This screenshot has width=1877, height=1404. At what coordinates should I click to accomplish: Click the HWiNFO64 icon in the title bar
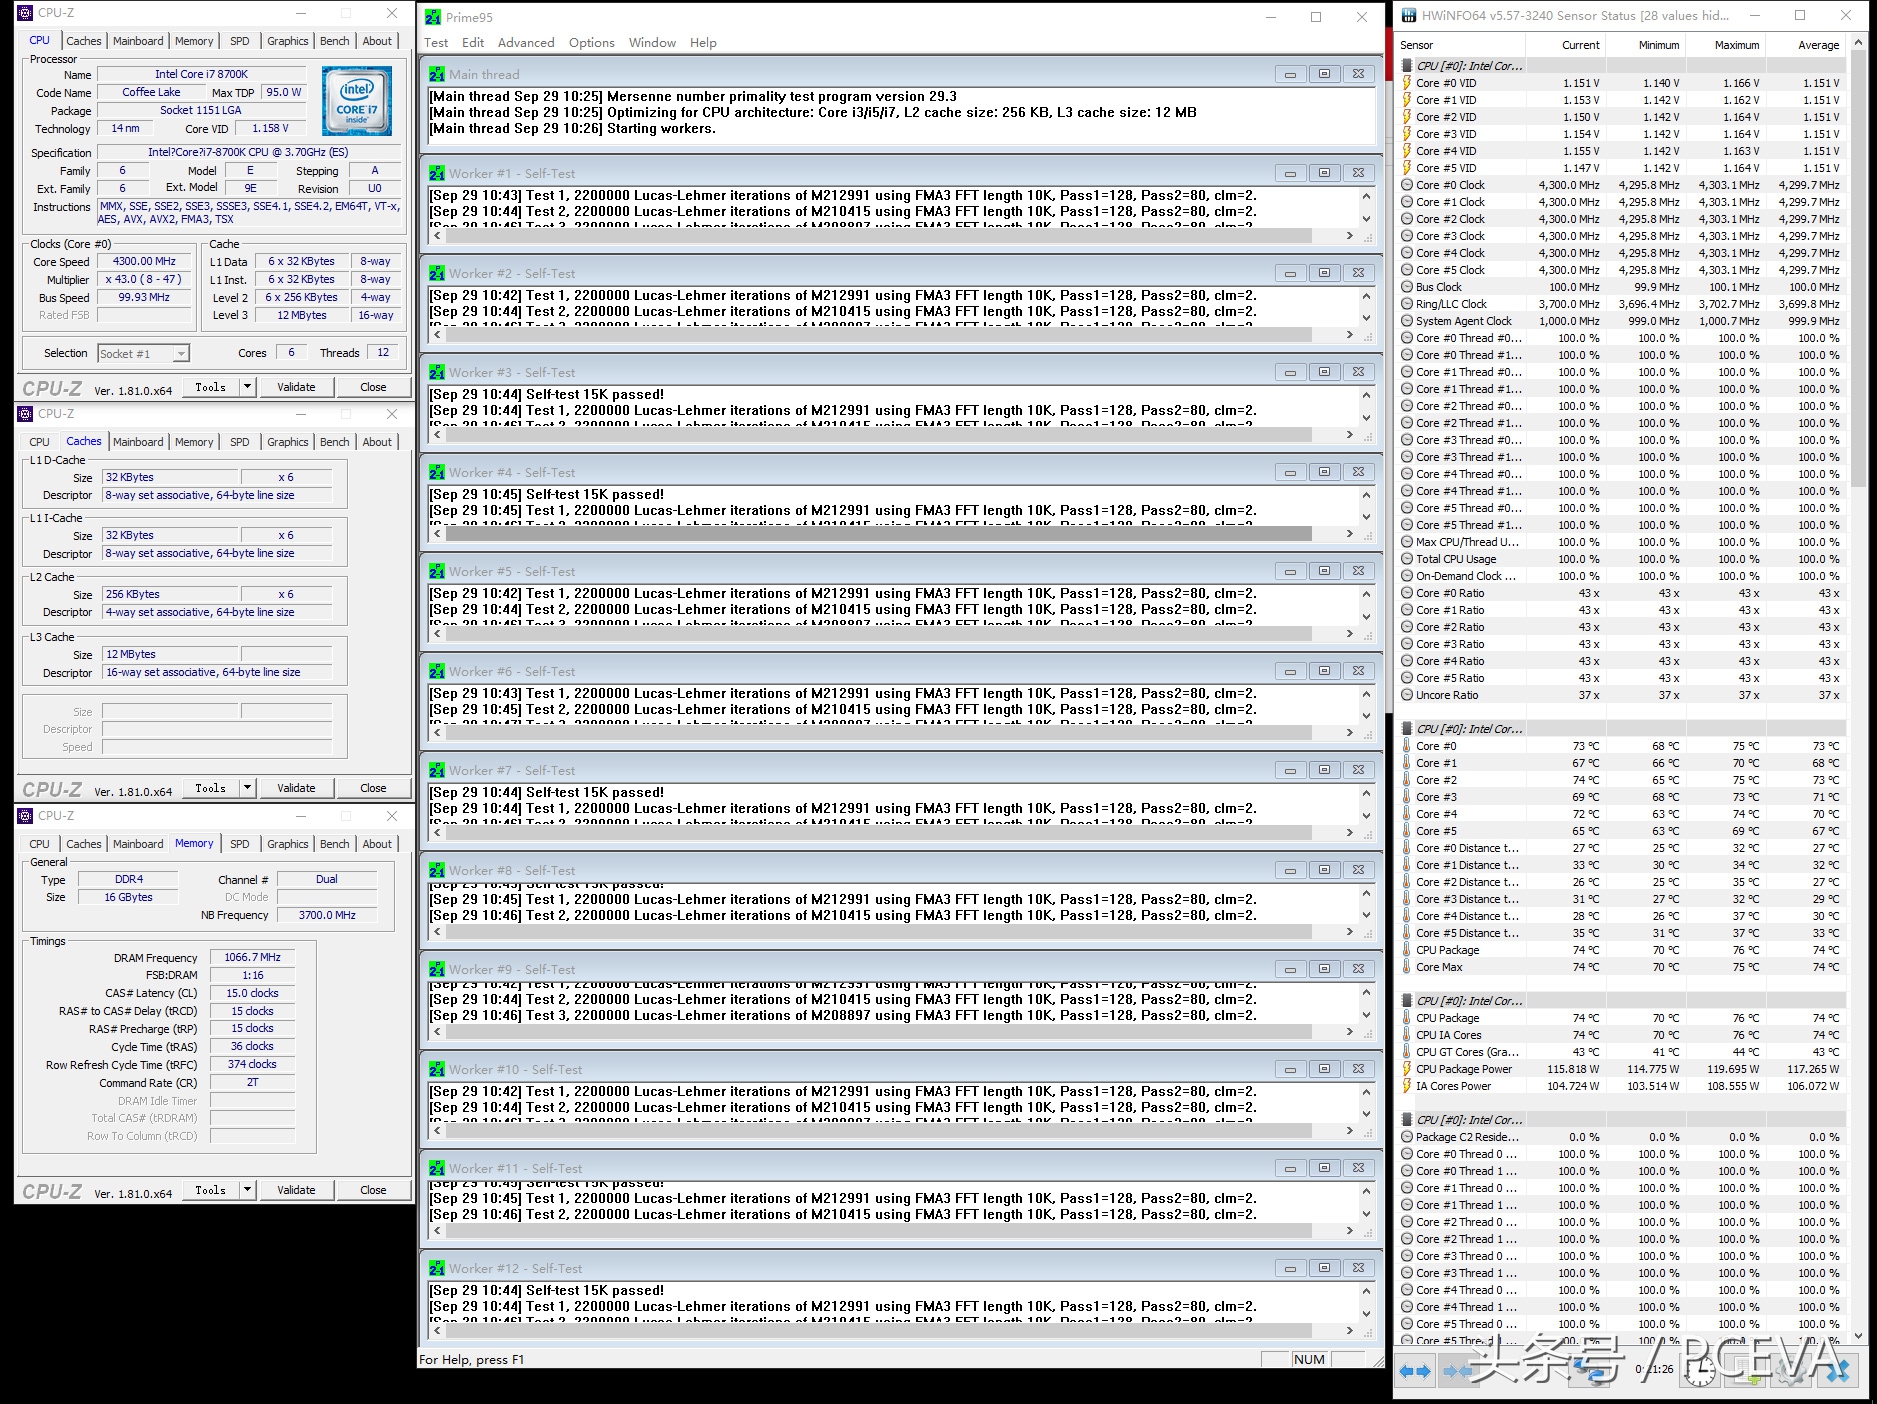coord(1410,15)
